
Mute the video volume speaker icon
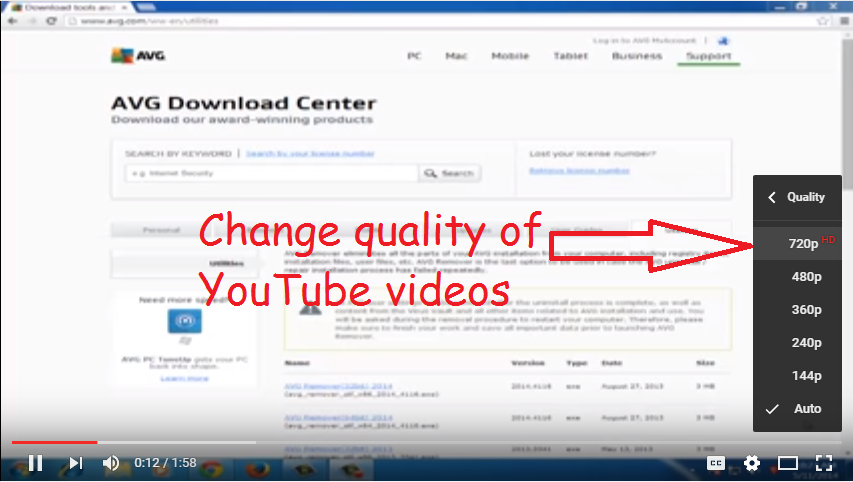112,463
